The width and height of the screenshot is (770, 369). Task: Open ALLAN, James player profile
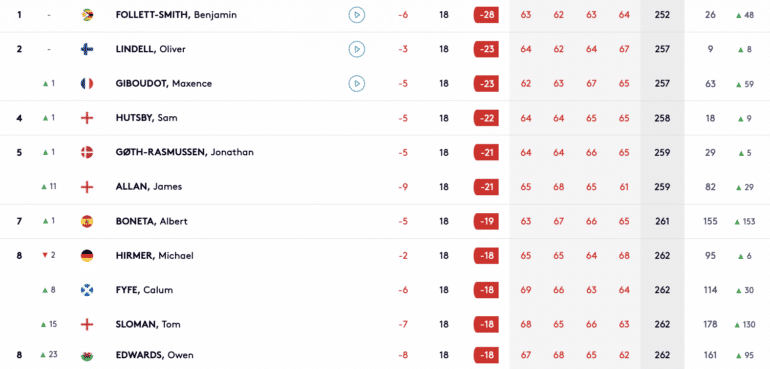pos(148,187)
